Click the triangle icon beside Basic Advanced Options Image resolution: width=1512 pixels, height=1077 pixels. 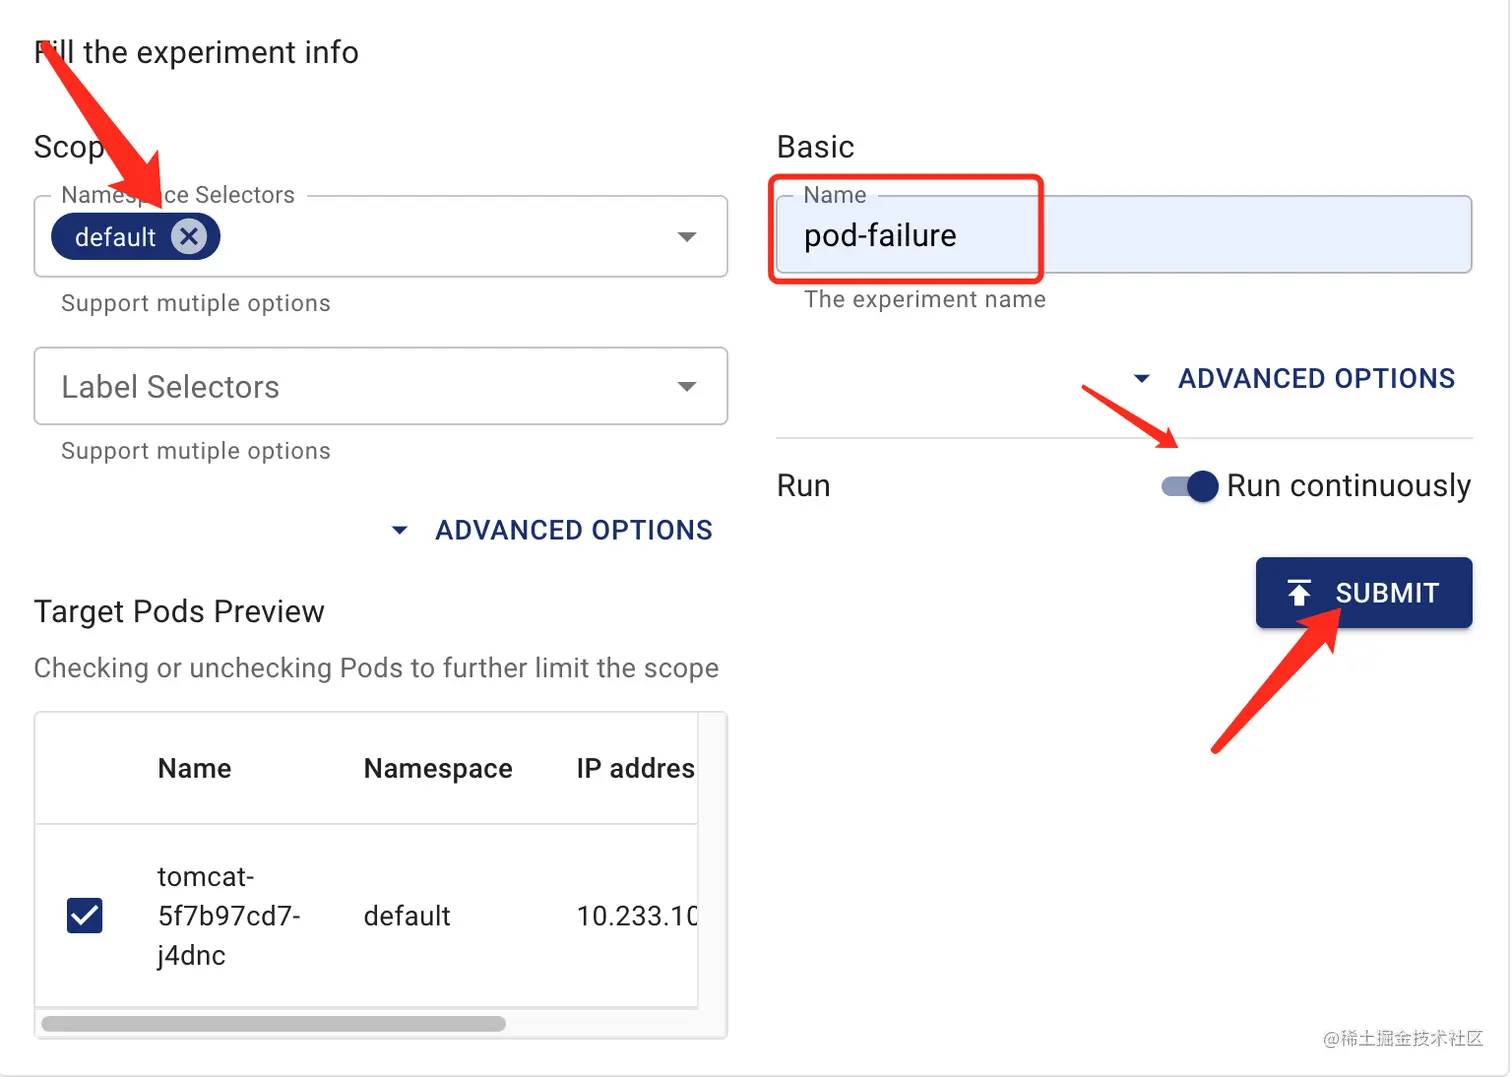coord(1141,379)
